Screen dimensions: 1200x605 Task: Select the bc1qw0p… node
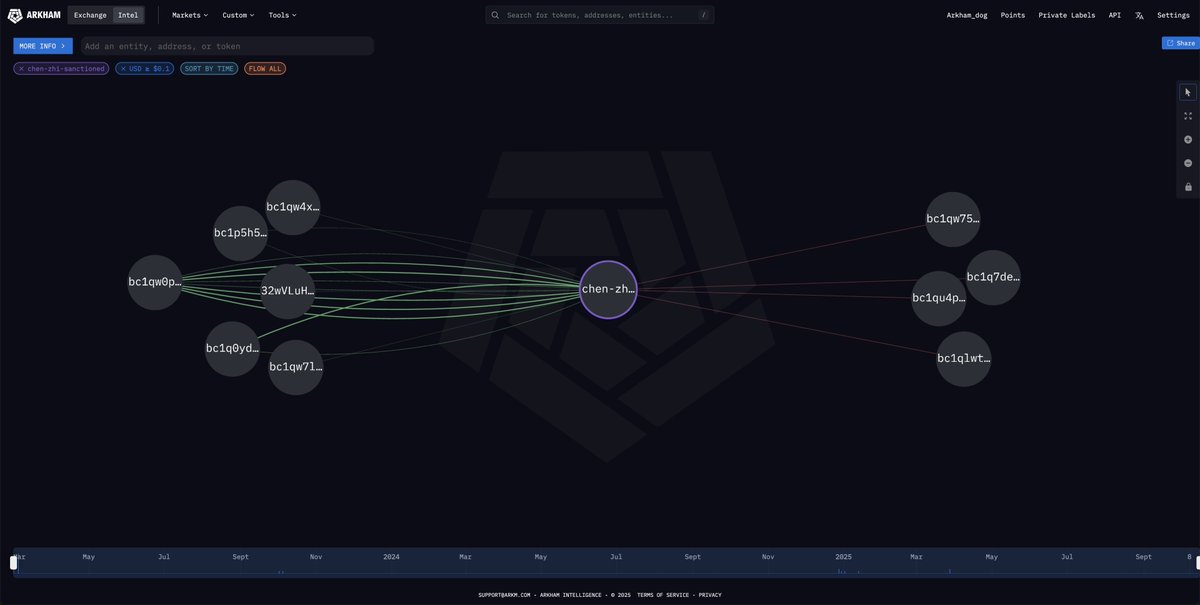point(155,282)
